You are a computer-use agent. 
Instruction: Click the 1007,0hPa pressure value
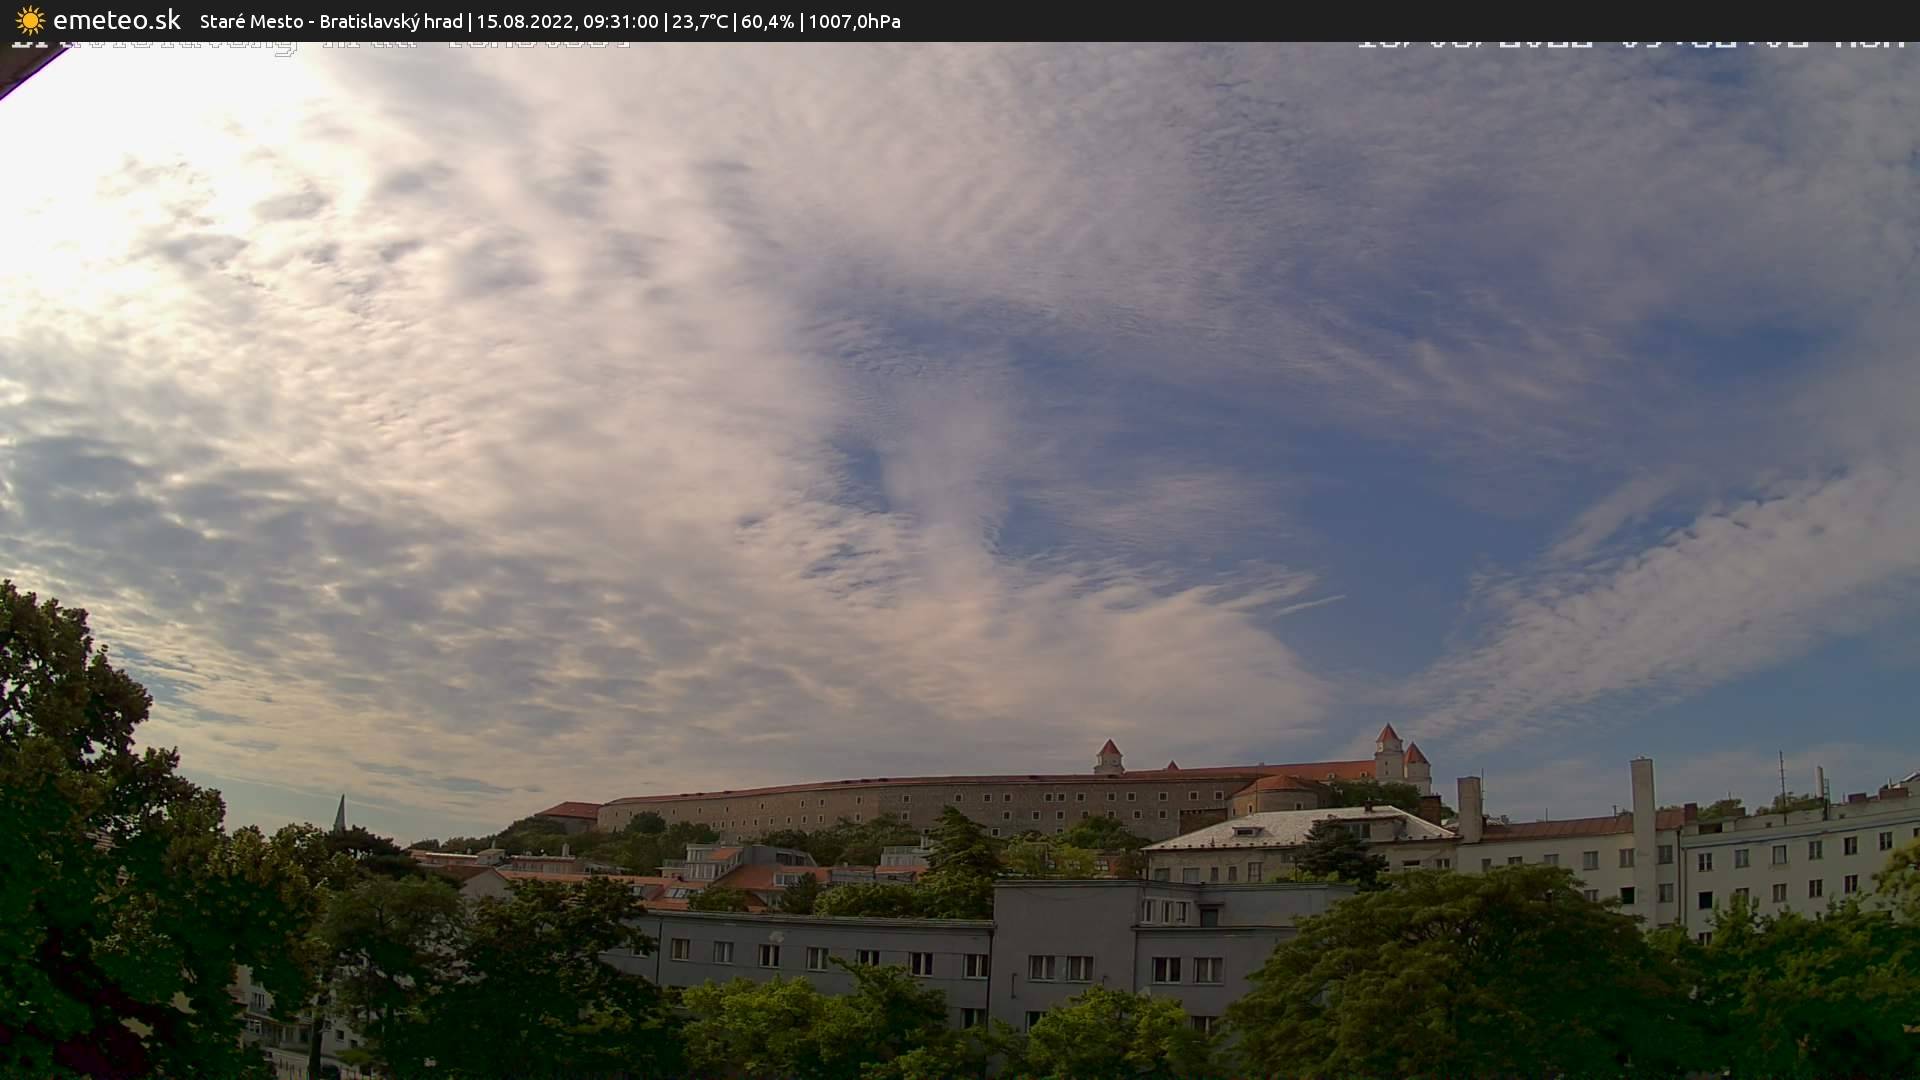(854, 22)
